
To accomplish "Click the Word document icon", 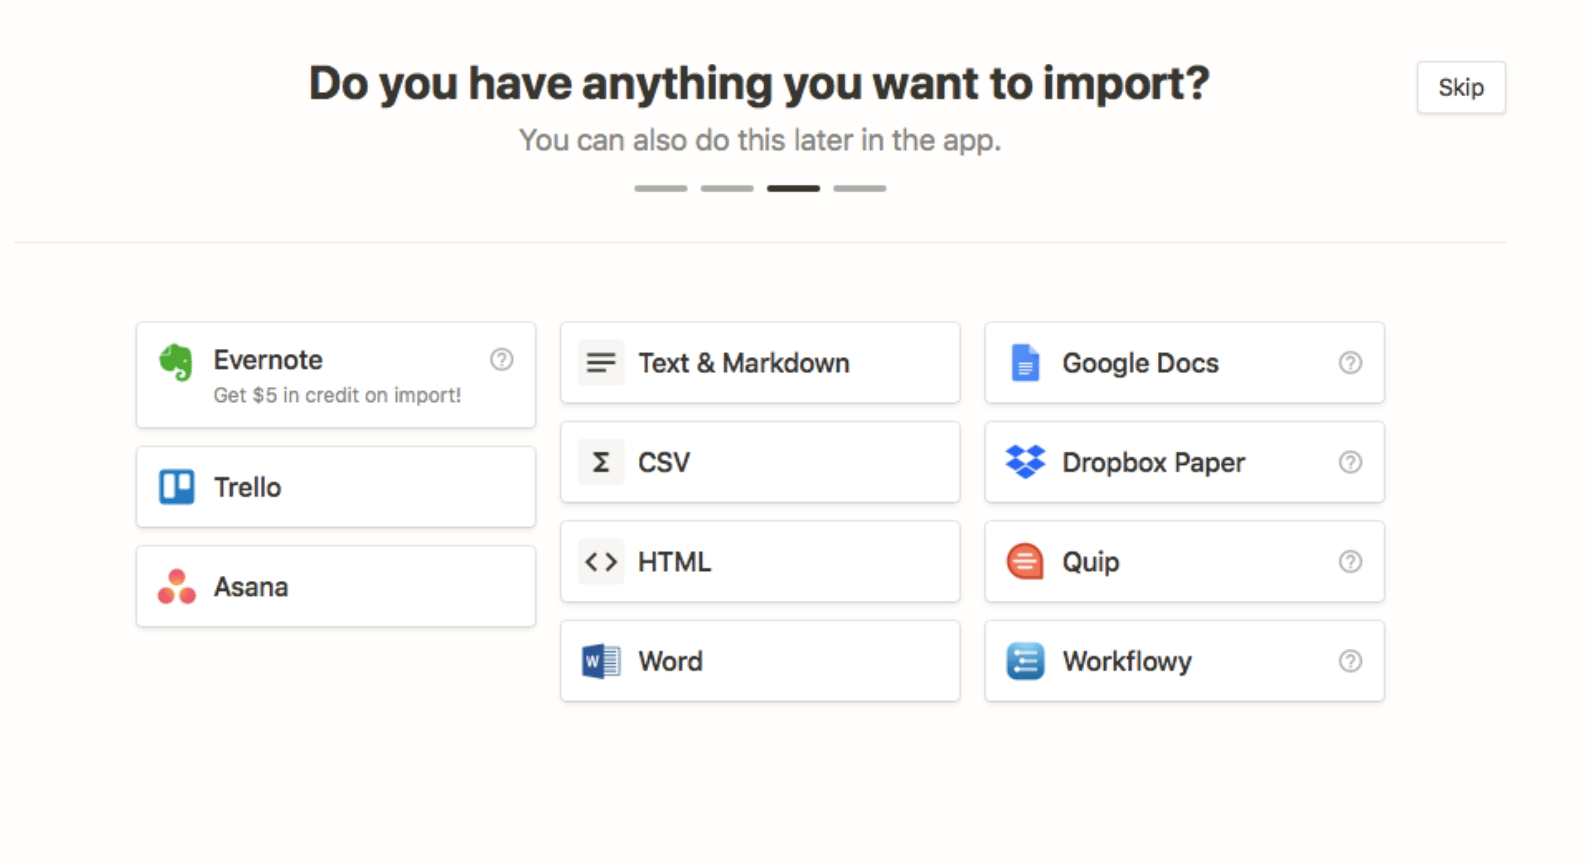I will [x=601, y=661].
